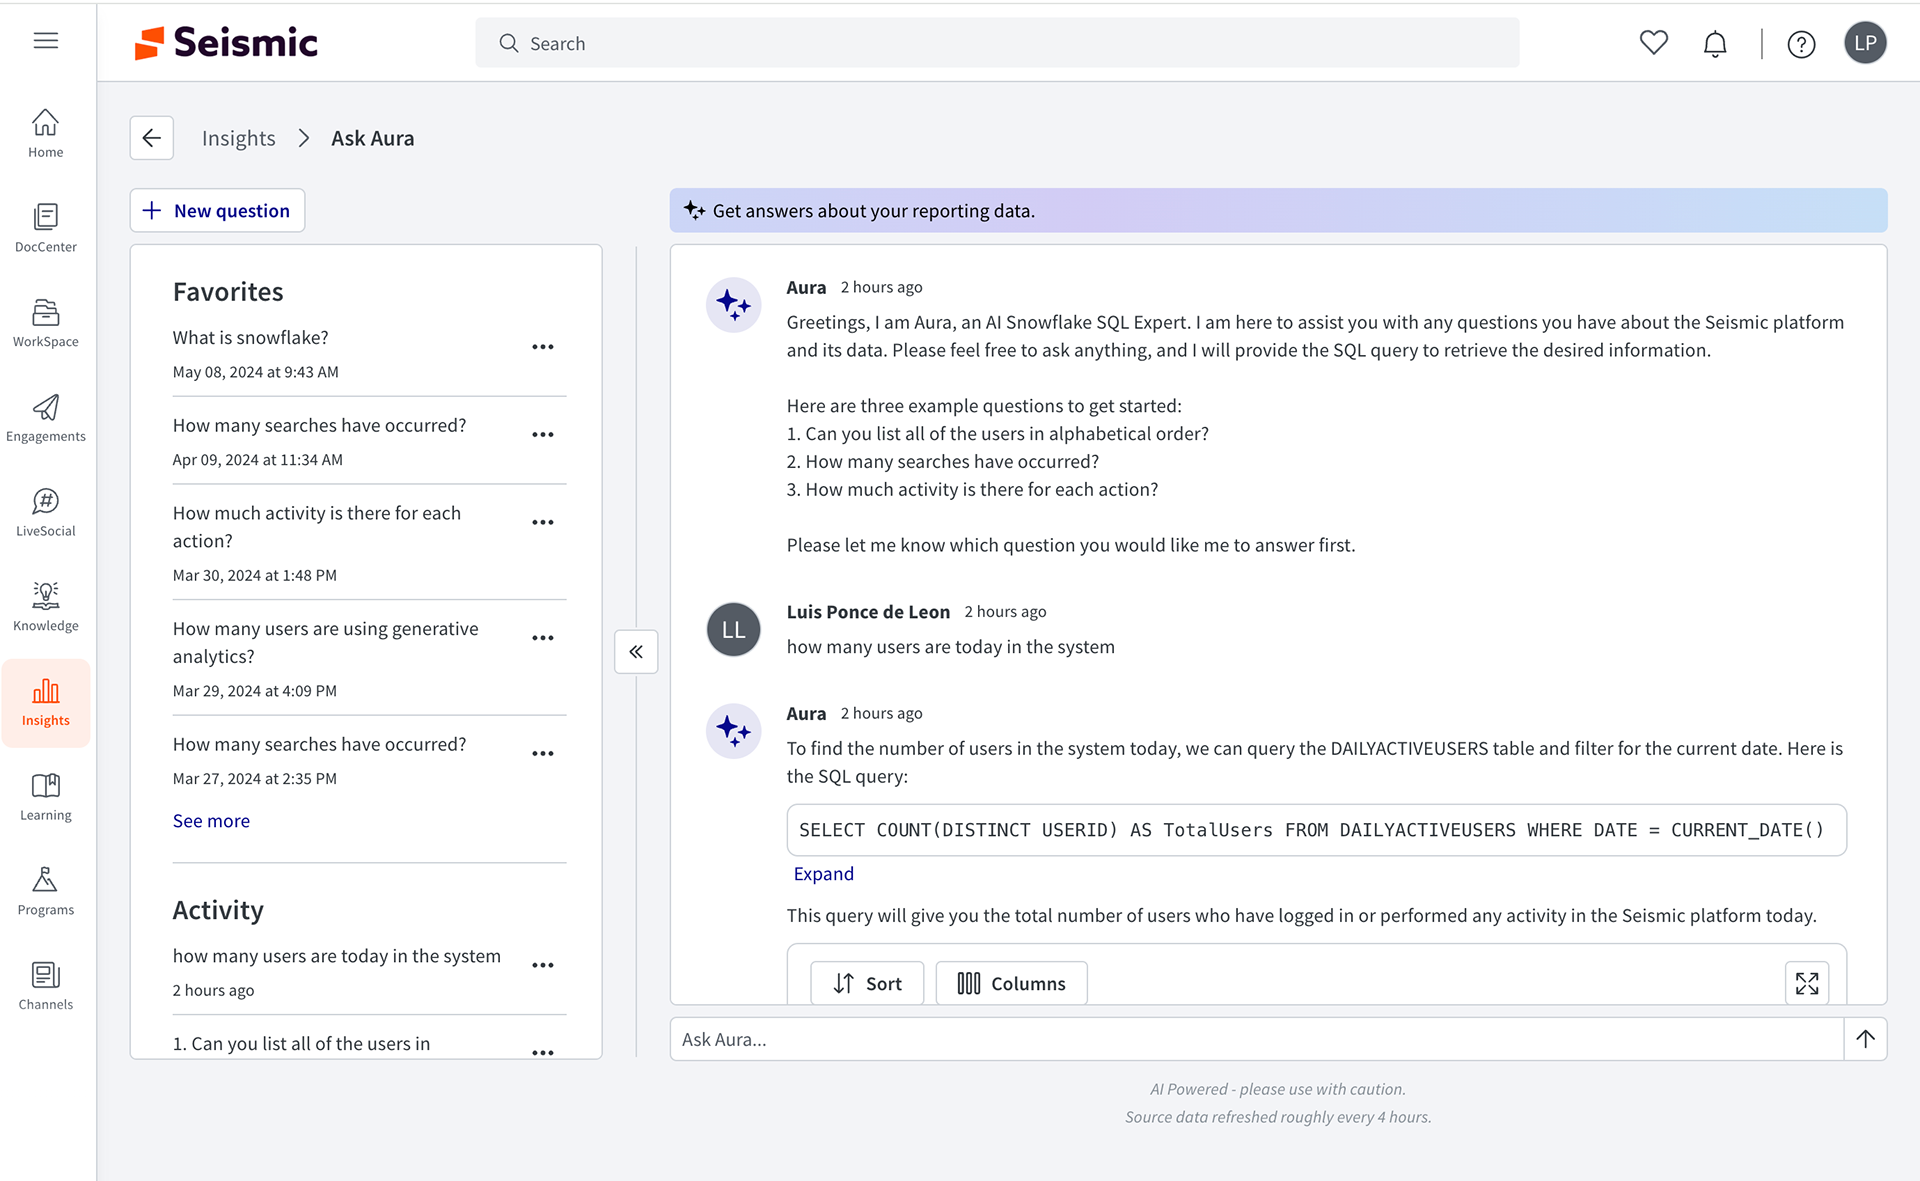Open 'What is snowflake?' favorite
Image resolution: width=1920 pixels, height=1181 pixels.
tap(250, 338)
